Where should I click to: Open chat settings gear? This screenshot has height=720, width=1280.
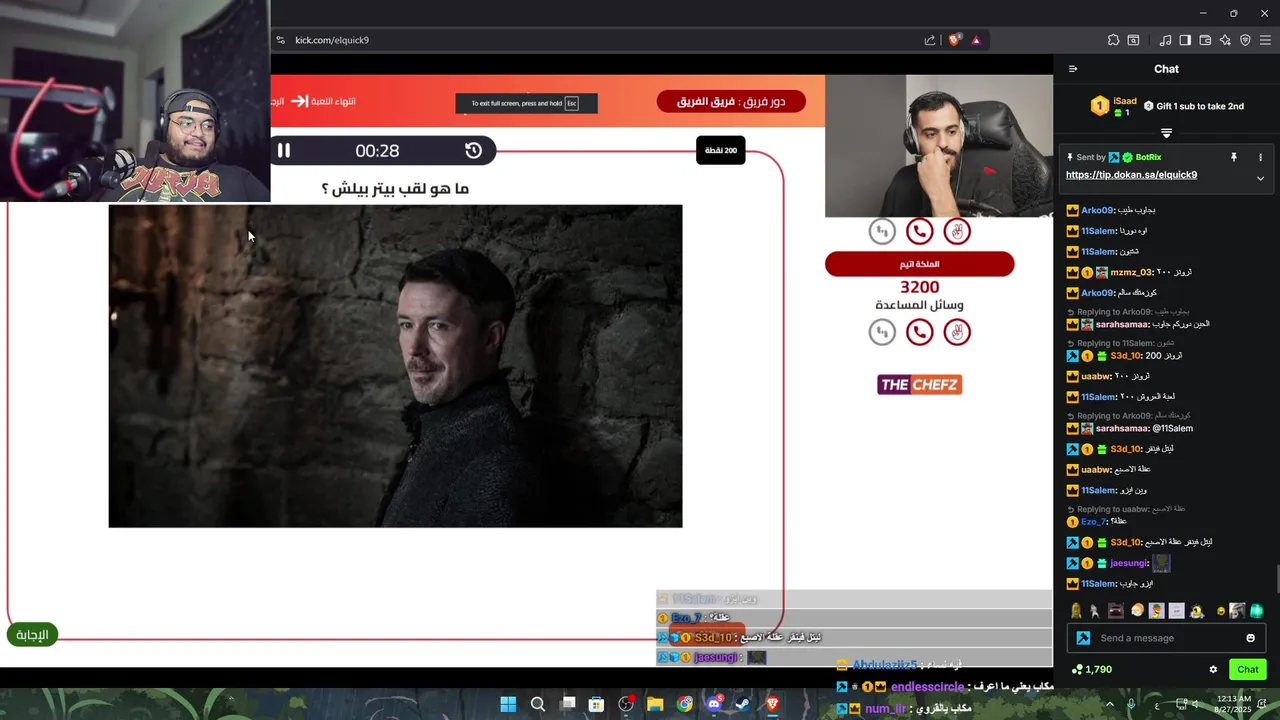coord(1213,670)
